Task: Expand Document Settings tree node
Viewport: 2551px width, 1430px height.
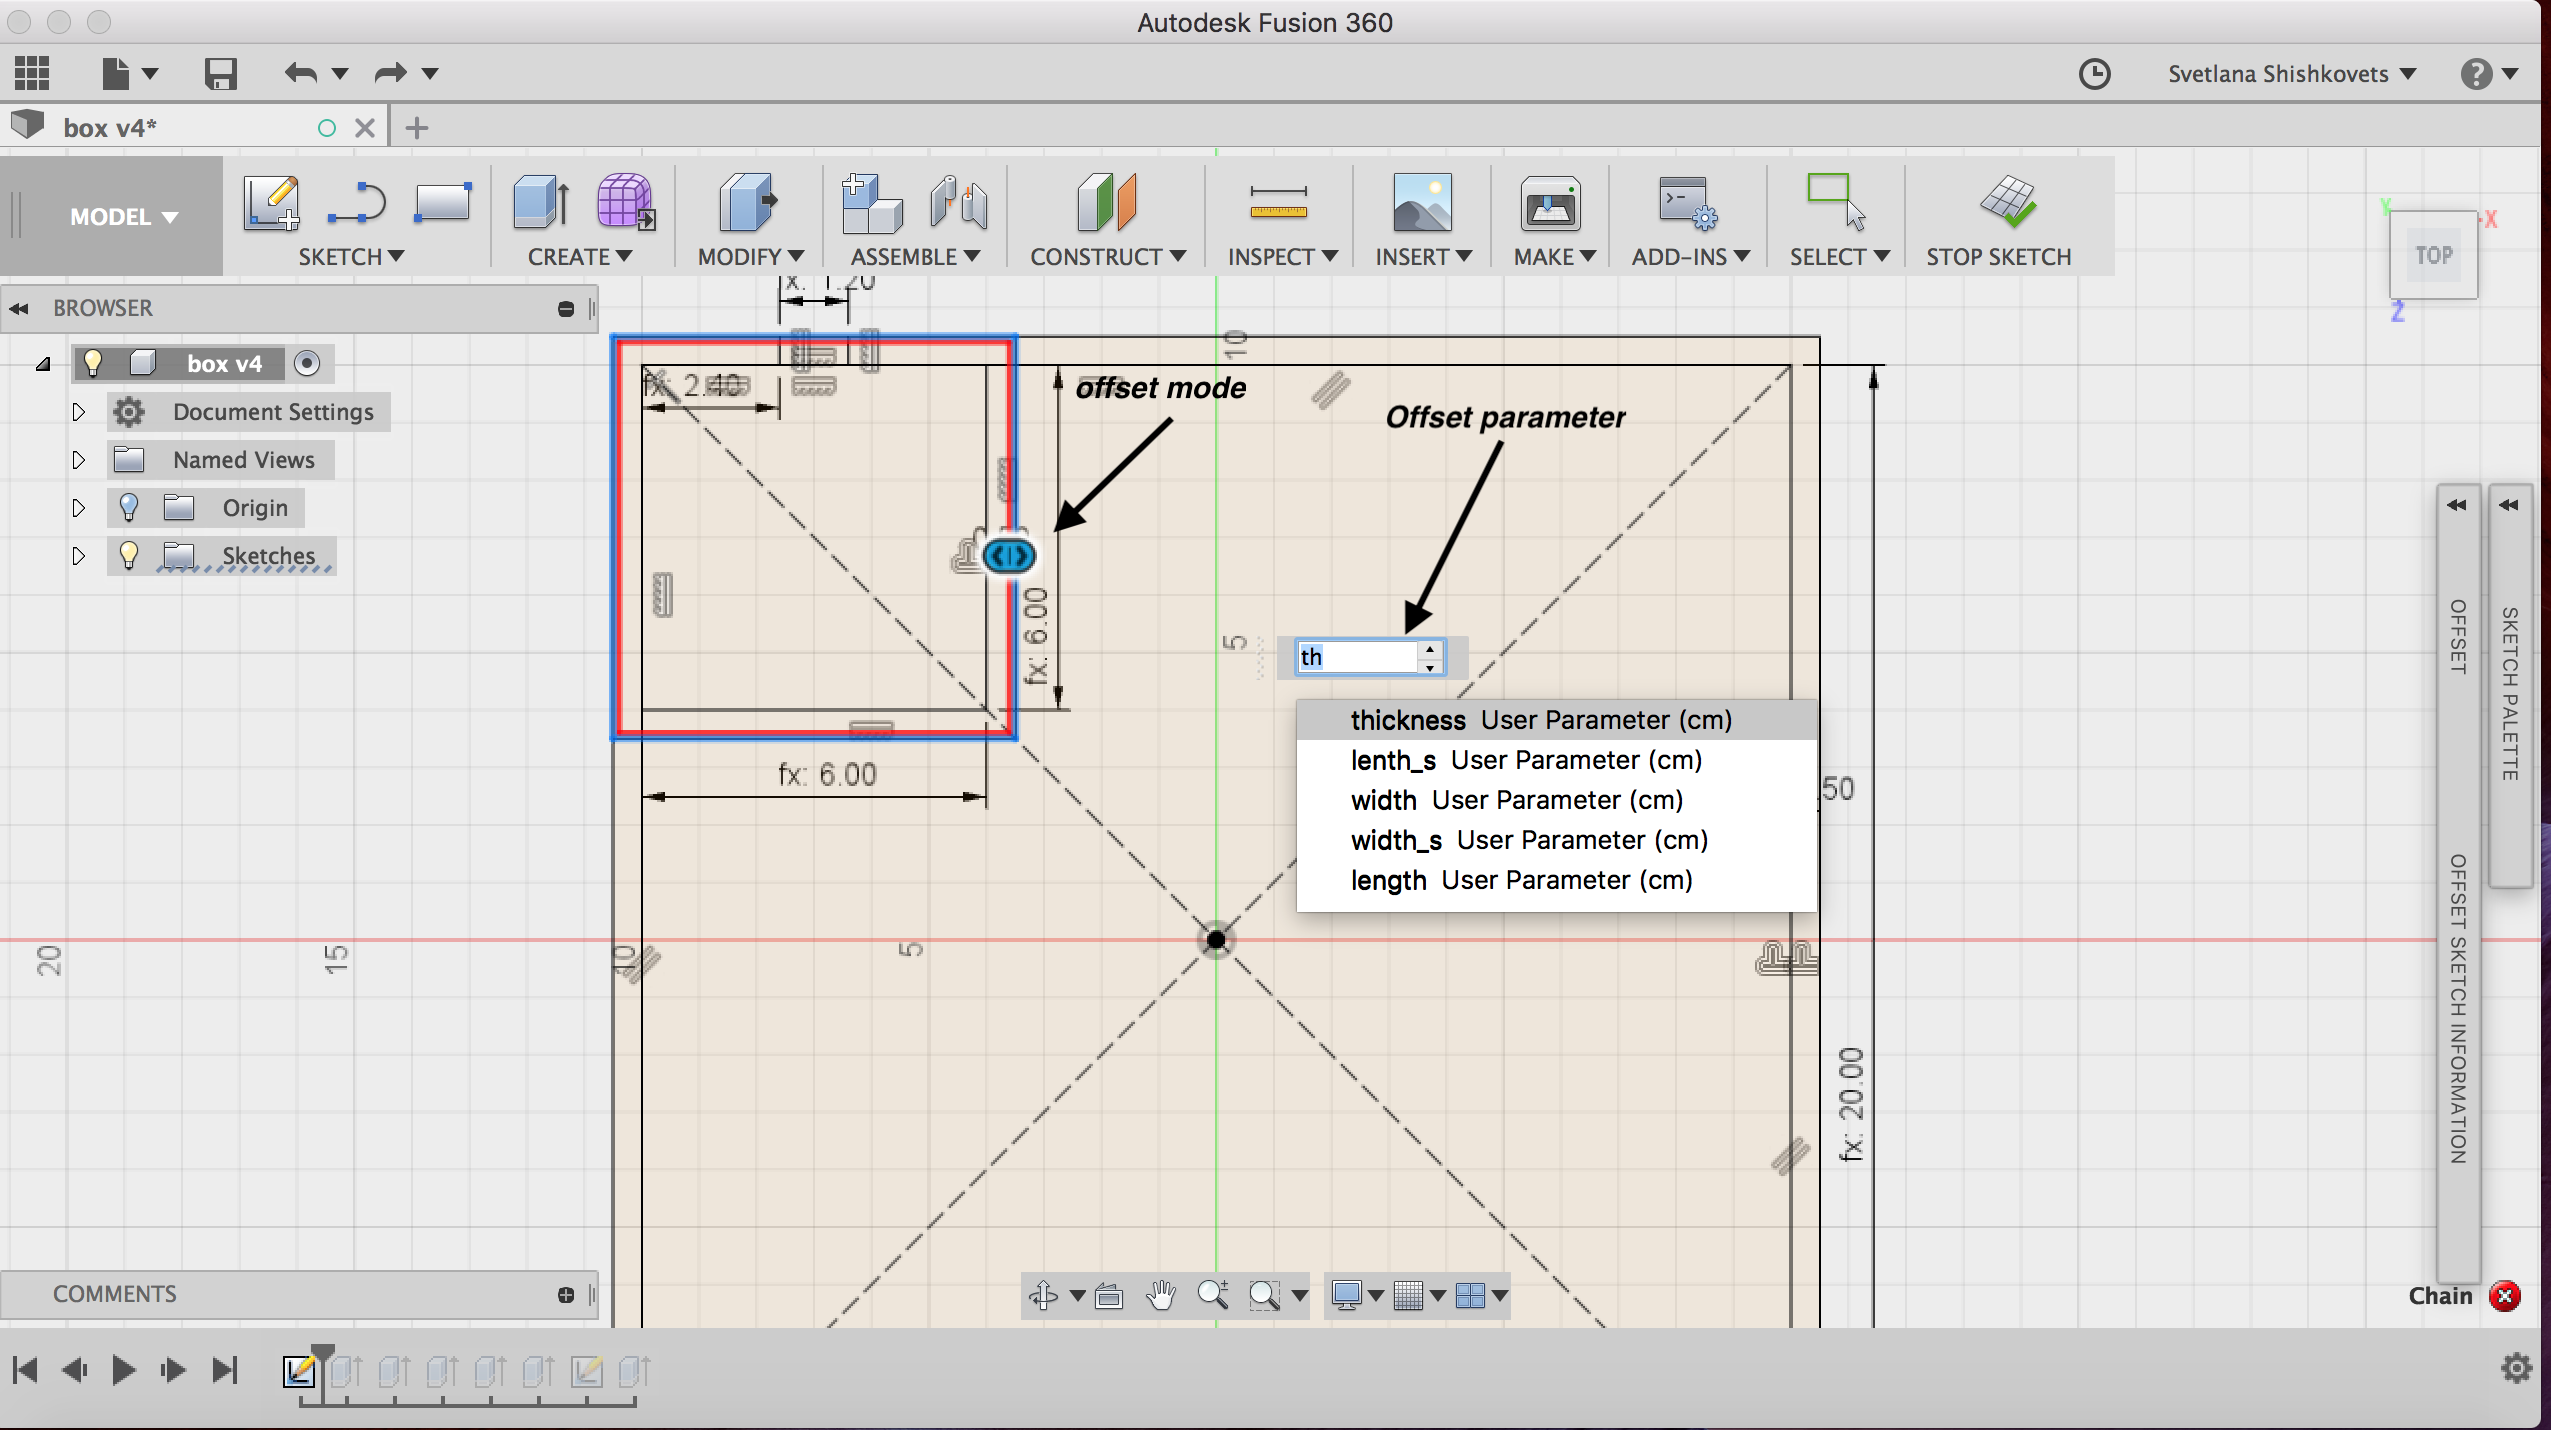Action: click(79, 411)
